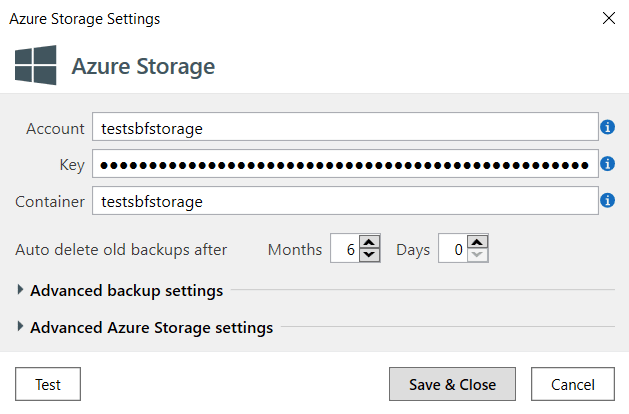Screen dimensions: 629x414
Task: Click the info icon beside Key field
Action: 607,164
